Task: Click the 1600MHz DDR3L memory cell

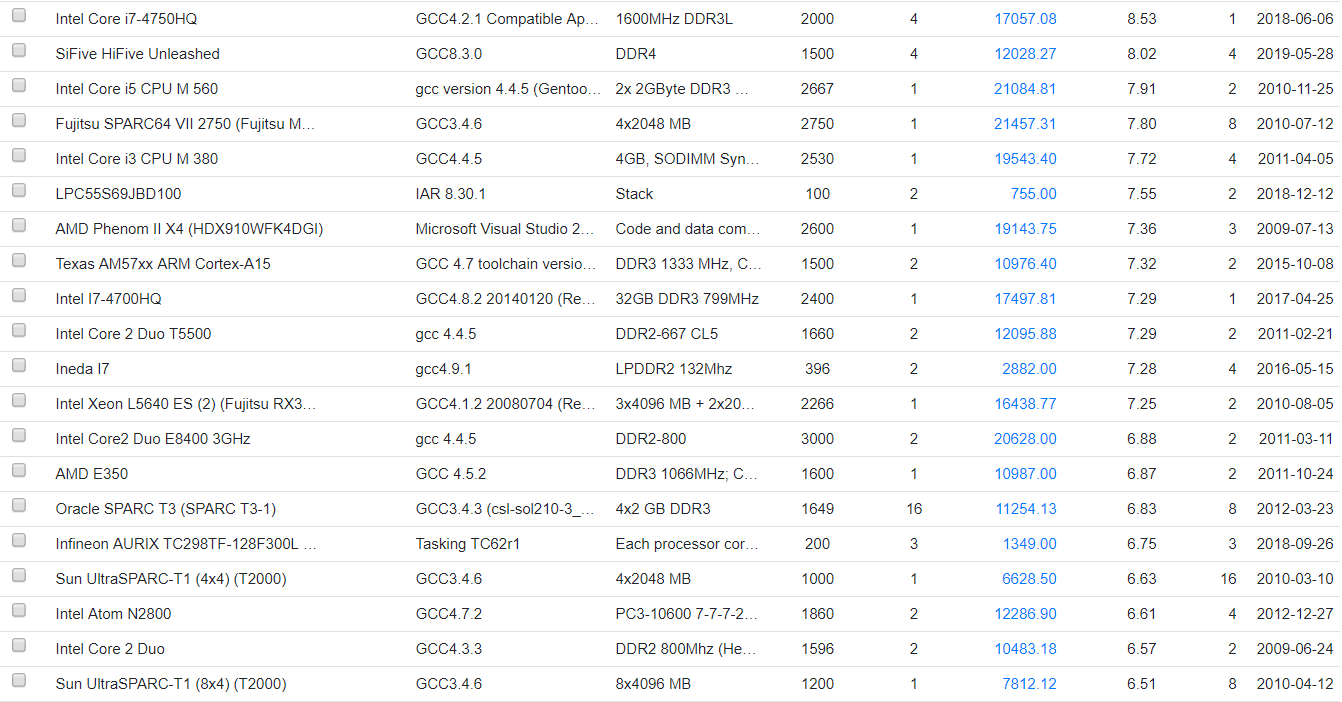Action: (674, 19)
